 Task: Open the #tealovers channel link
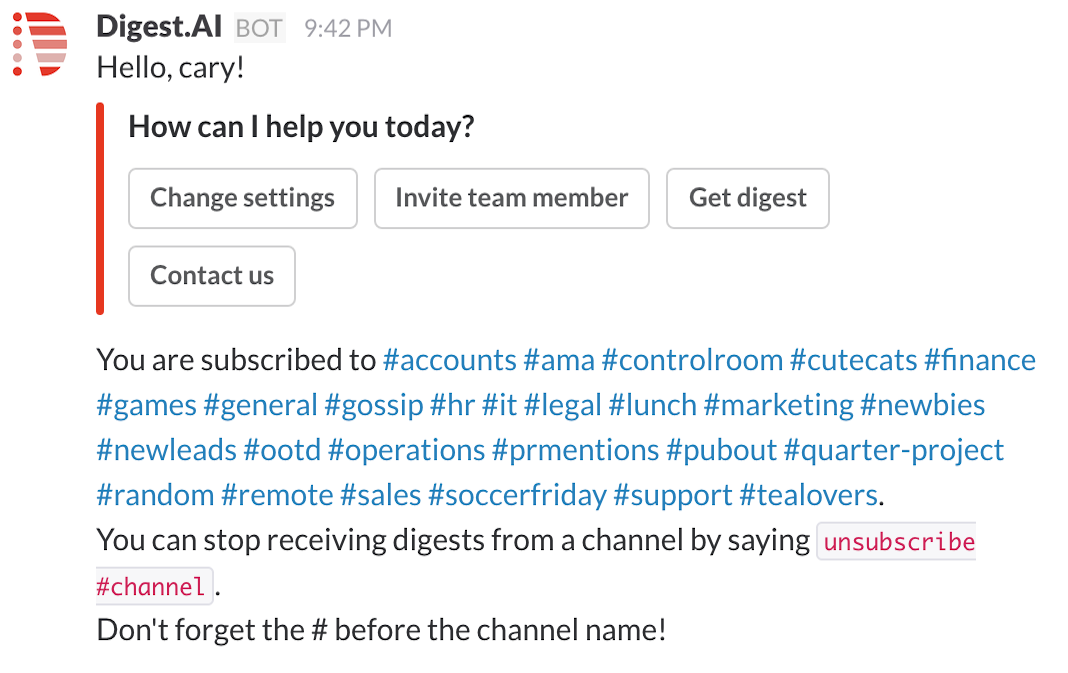coord(808,495)
